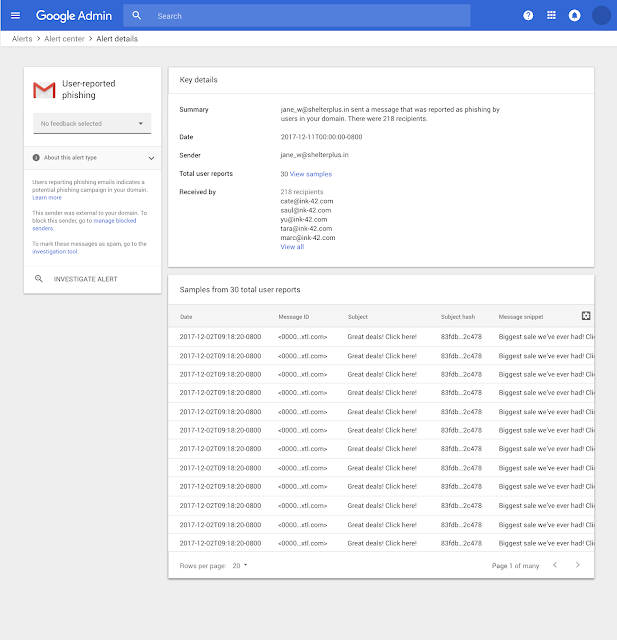The height and width of the screenshot is (640, 617).
Task: Open the rows per page dropdown
Action: pyautogui.click(x=240, y=565)
